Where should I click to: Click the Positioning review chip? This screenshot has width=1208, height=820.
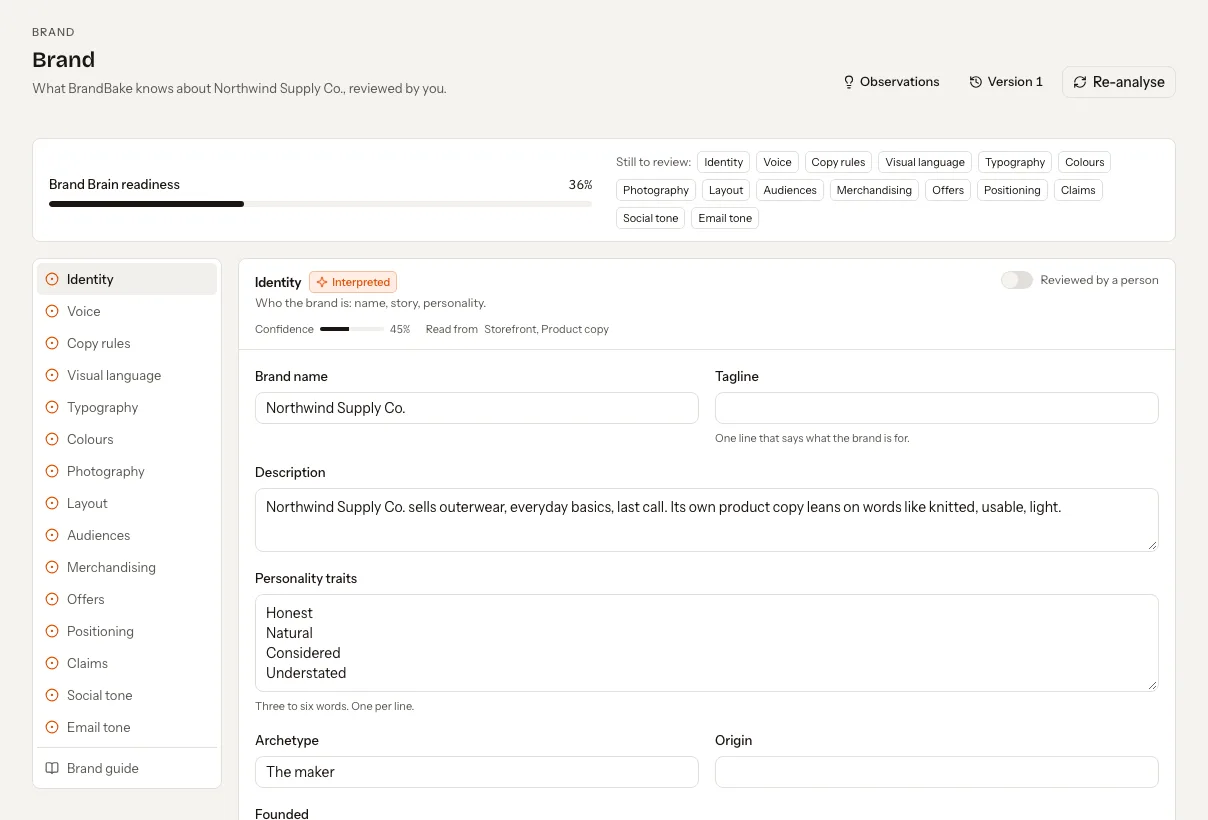tap(1012, 190)
